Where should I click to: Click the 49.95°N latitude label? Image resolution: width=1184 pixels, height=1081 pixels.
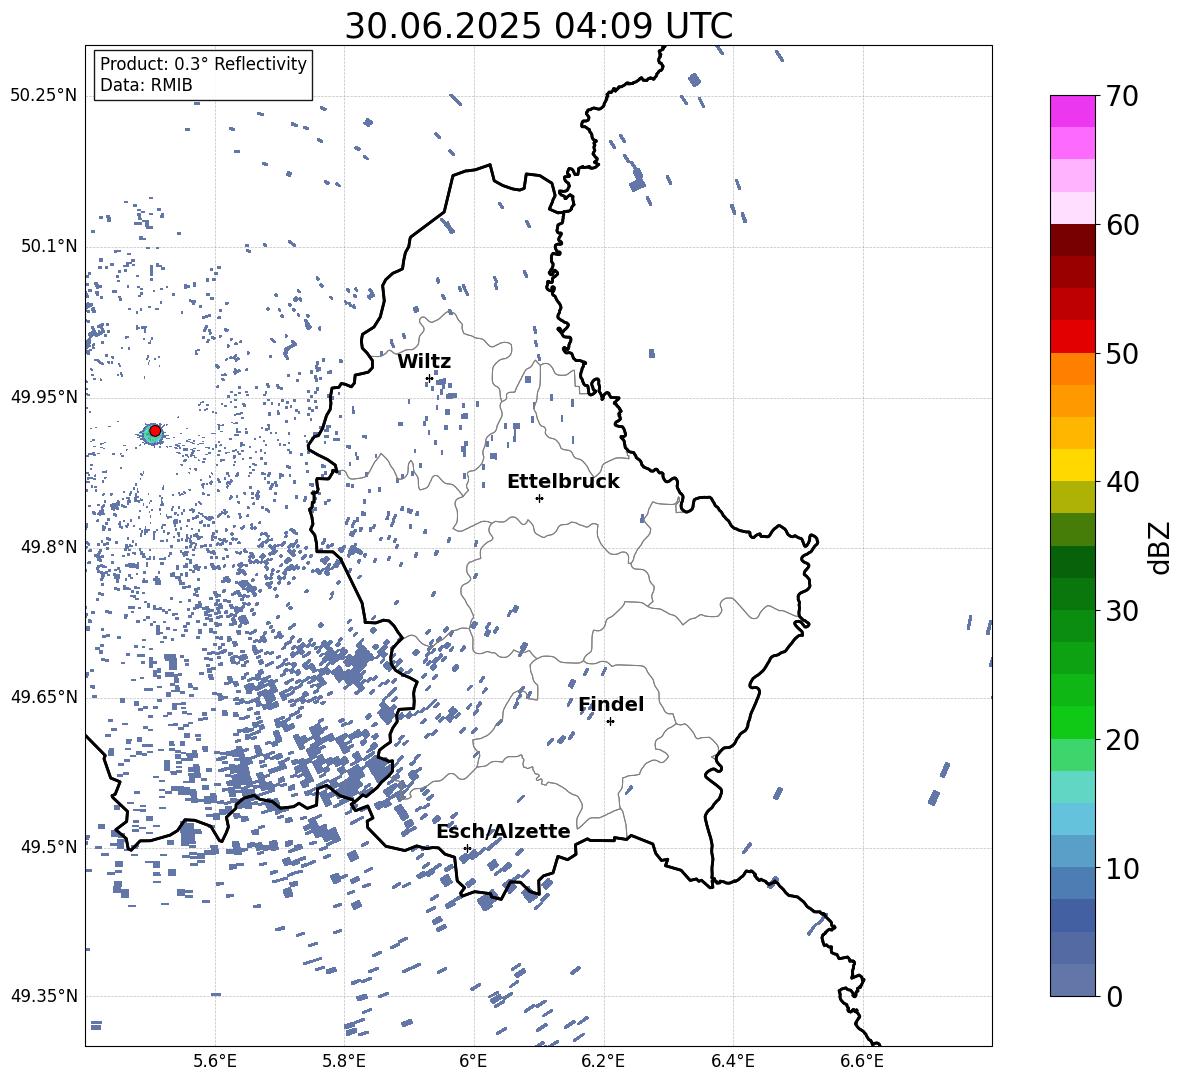pyautogui.click(x=44, y=396)
